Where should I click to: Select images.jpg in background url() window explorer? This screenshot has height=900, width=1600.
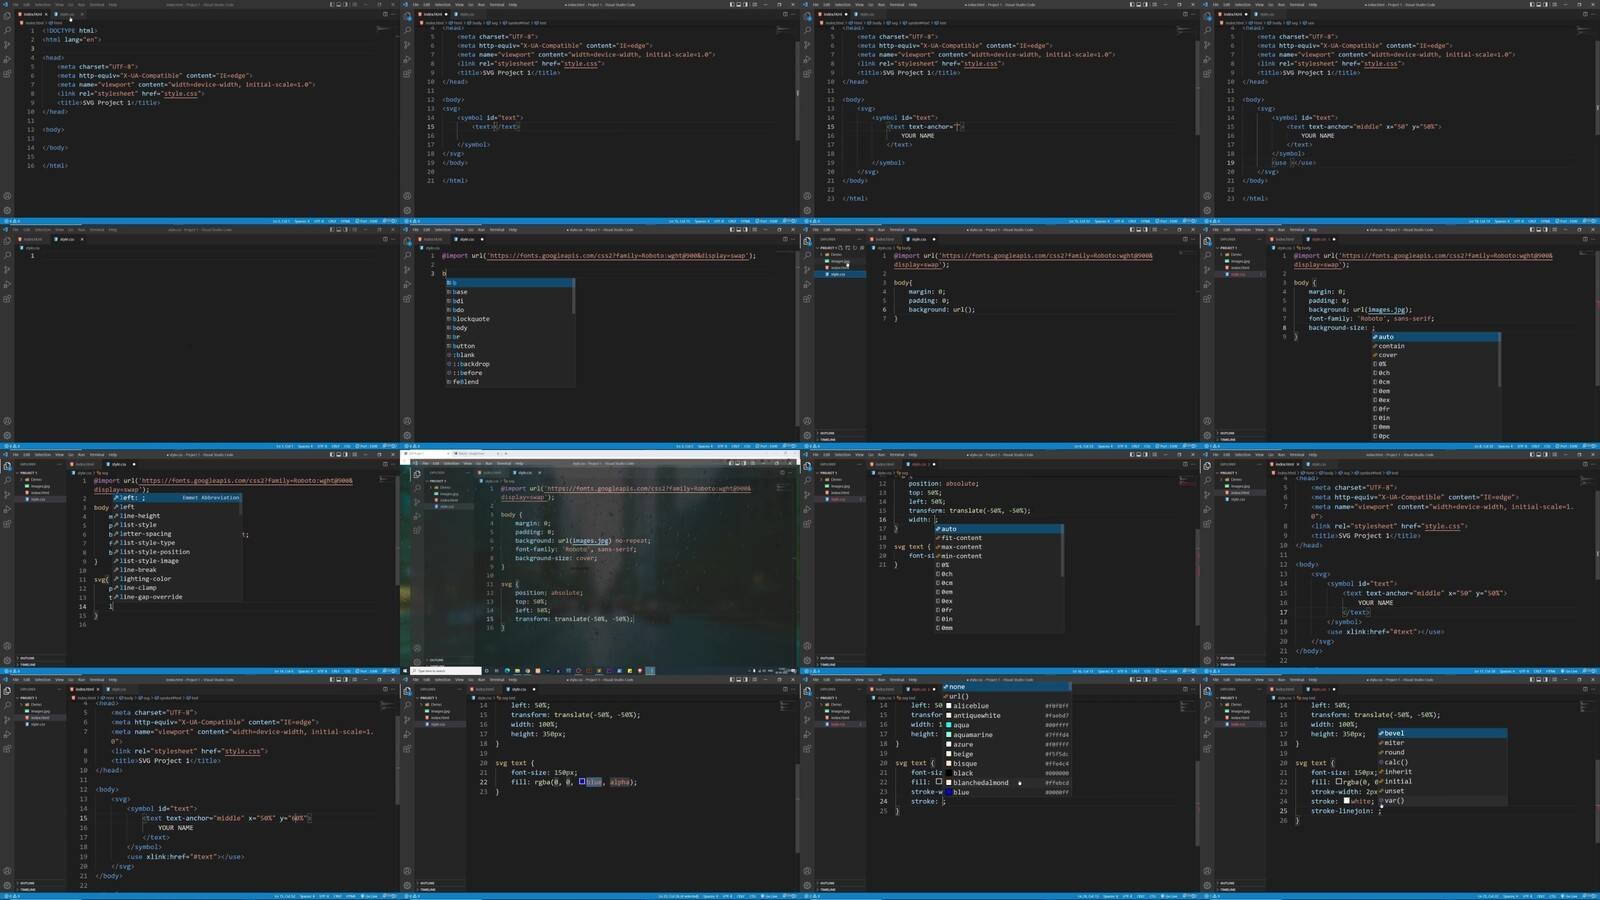840,261
